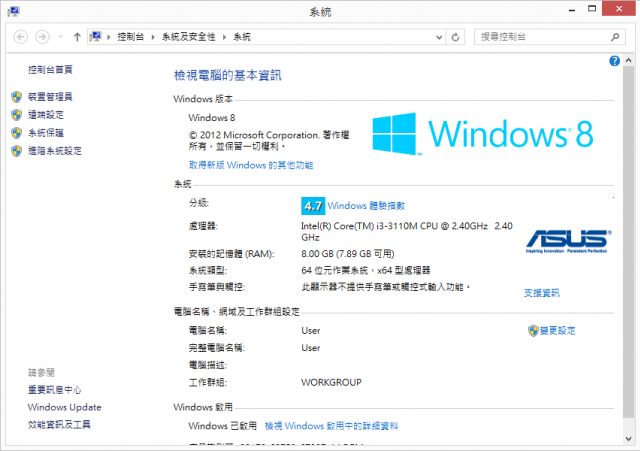This screenshot has width=640, height=451.
Task: Open address bar history dropdown
Action: (439, 37)
